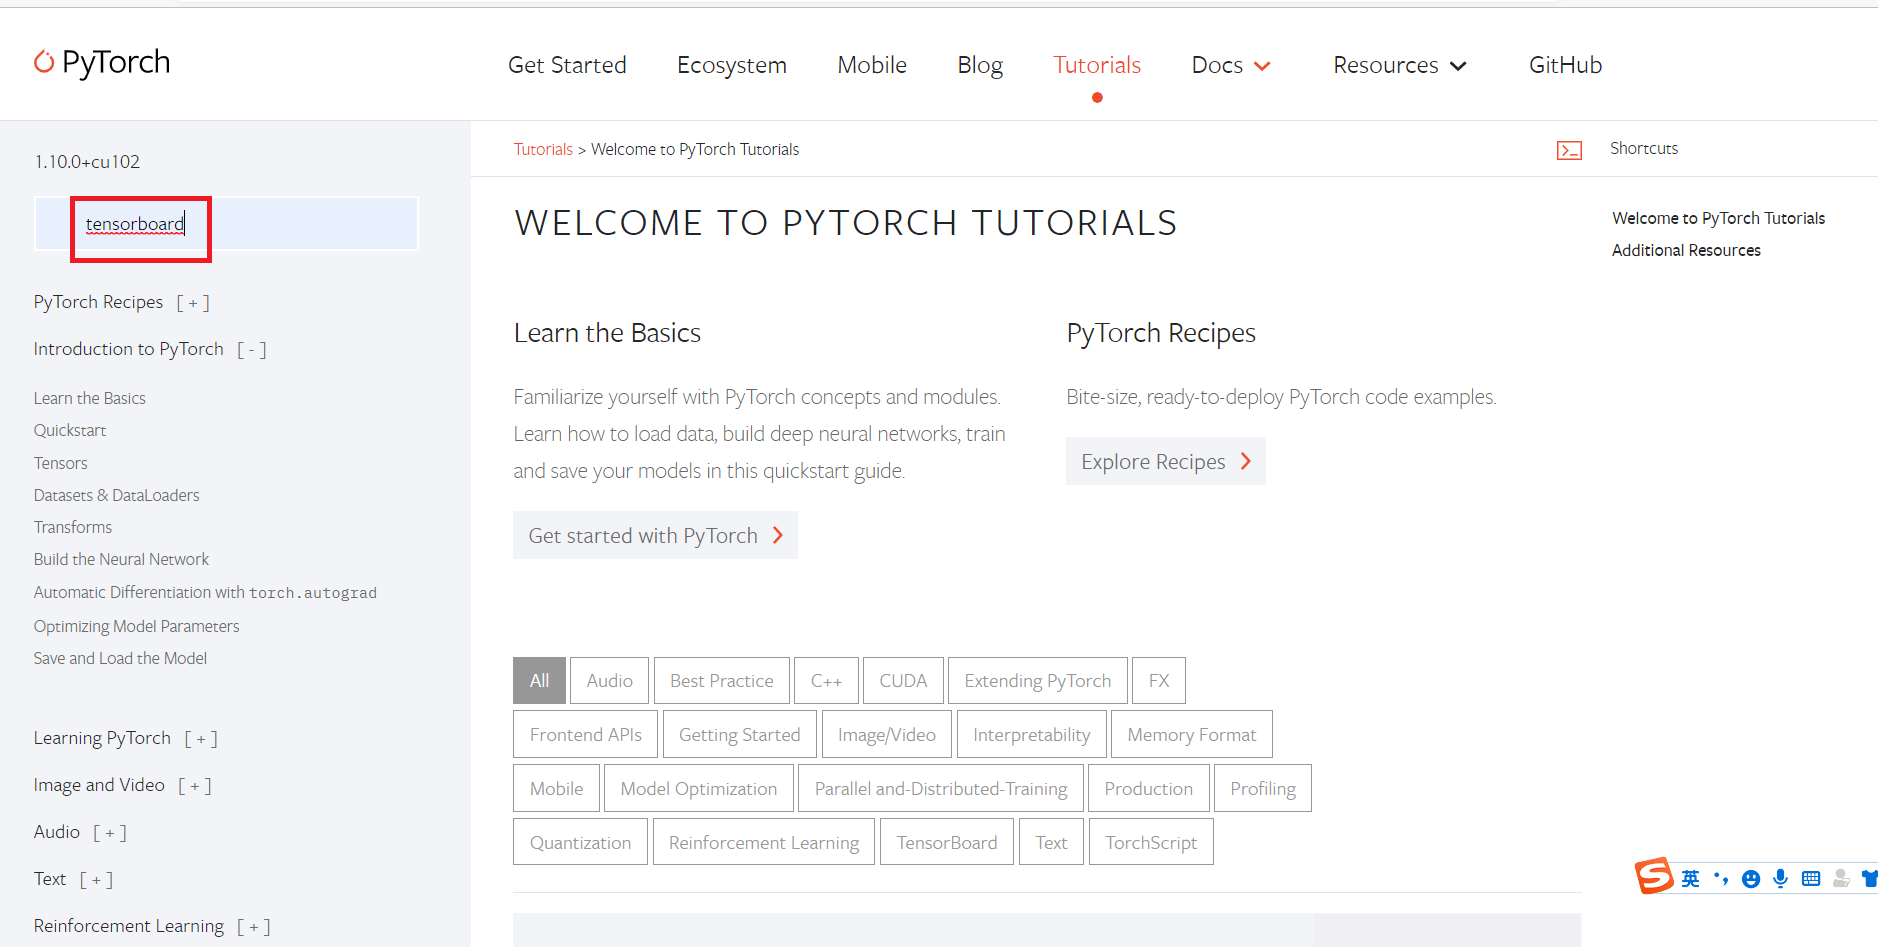
Task: Open Learn the Basics sidebar link
Action: pos(90,398)
